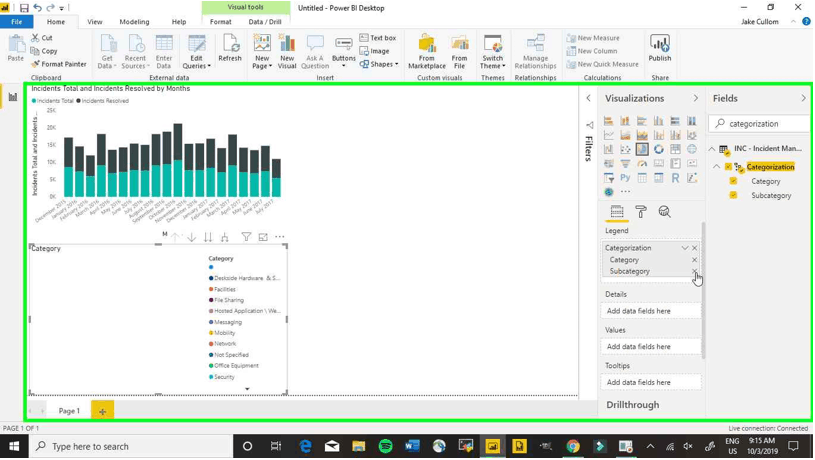Open the Help ribbon tab

[x=179, y=22]
